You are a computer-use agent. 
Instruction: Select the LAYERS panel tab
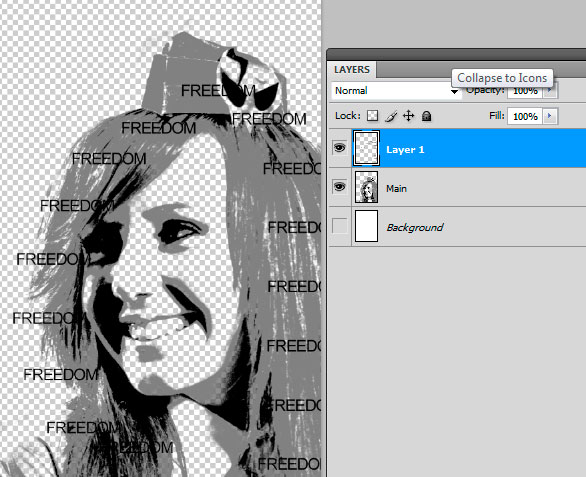tap(352, 70)
